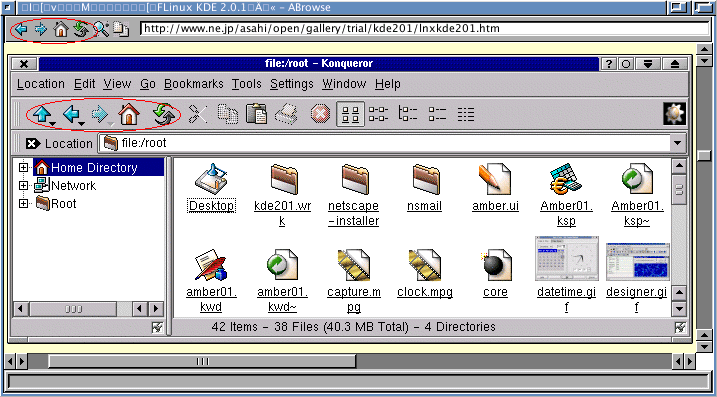The width and height of the screenshot is (717, 397).
Task: Click Konqueror red home icon
Action: (129, 114)
